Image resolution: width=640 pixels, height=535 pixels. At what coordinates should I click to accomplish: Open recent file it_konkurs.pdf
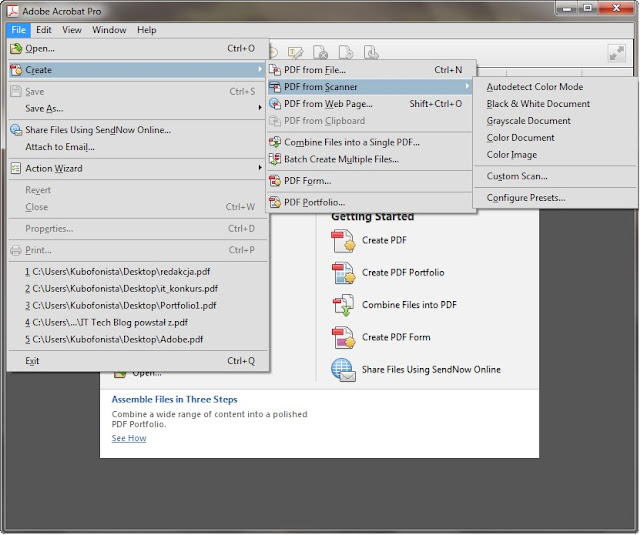click(x=138, y=289)
